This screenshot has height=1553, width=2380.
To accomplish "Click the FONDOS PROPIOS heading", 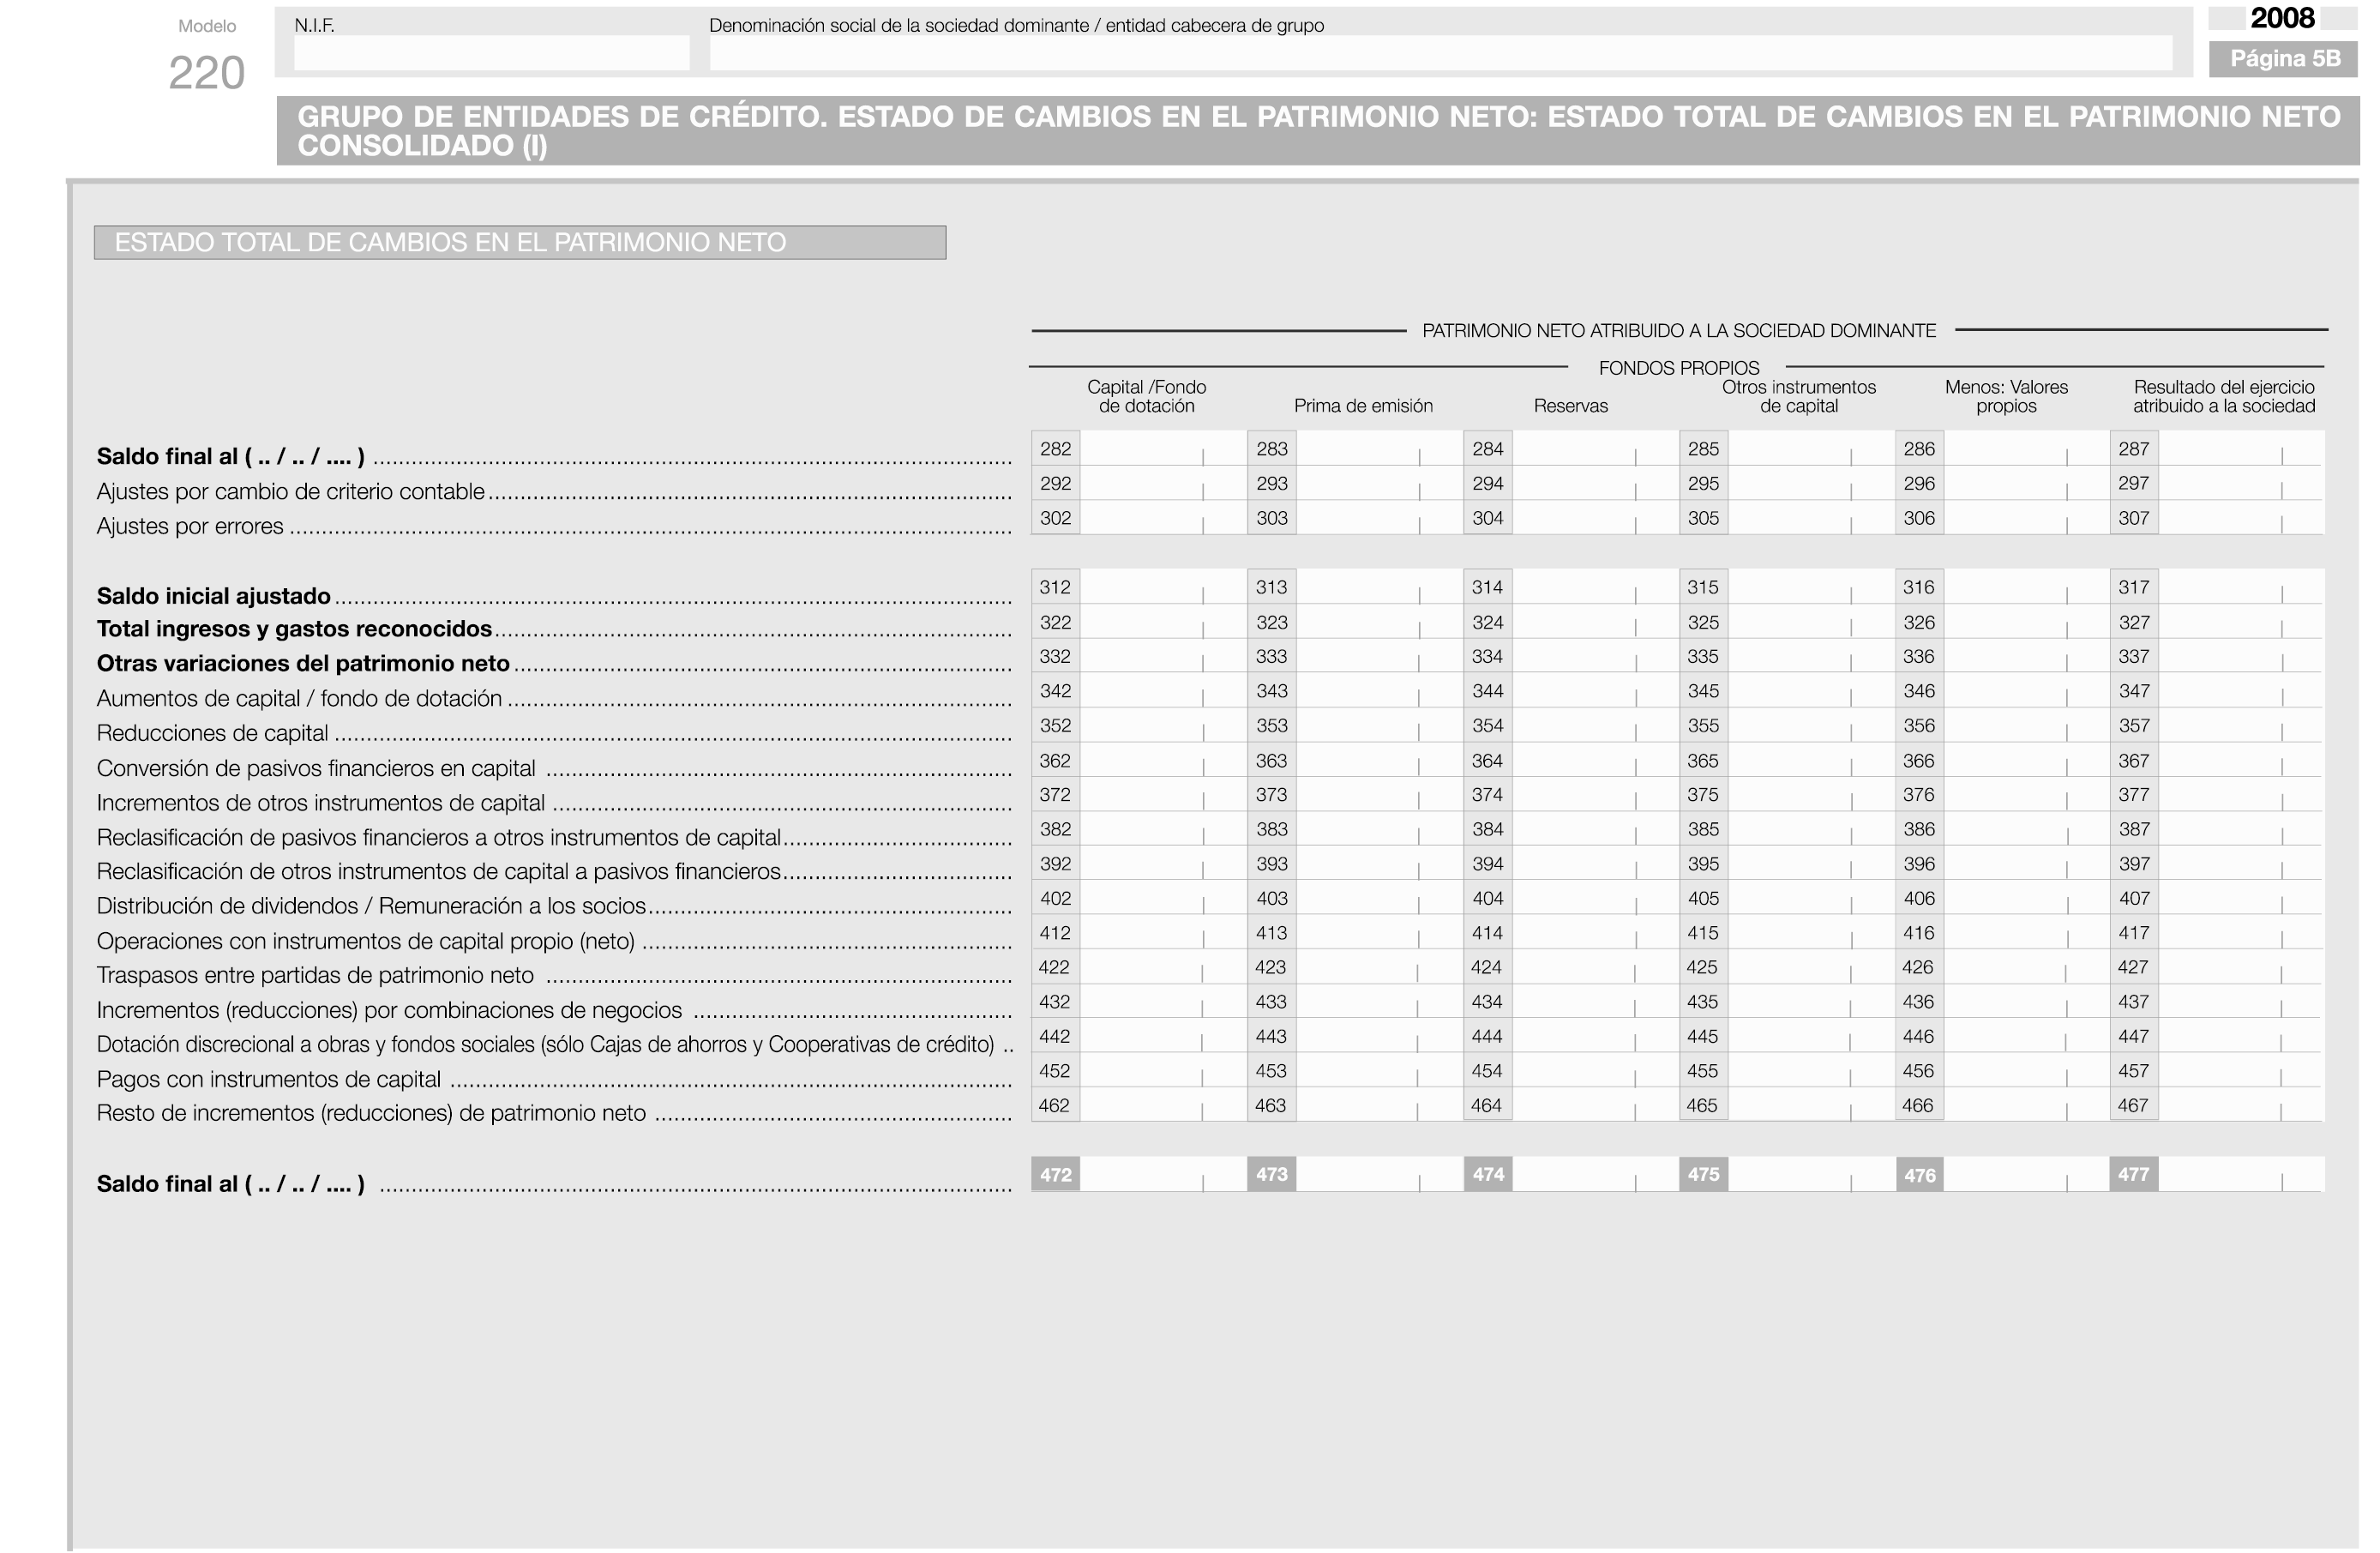I will point(1679,367).
